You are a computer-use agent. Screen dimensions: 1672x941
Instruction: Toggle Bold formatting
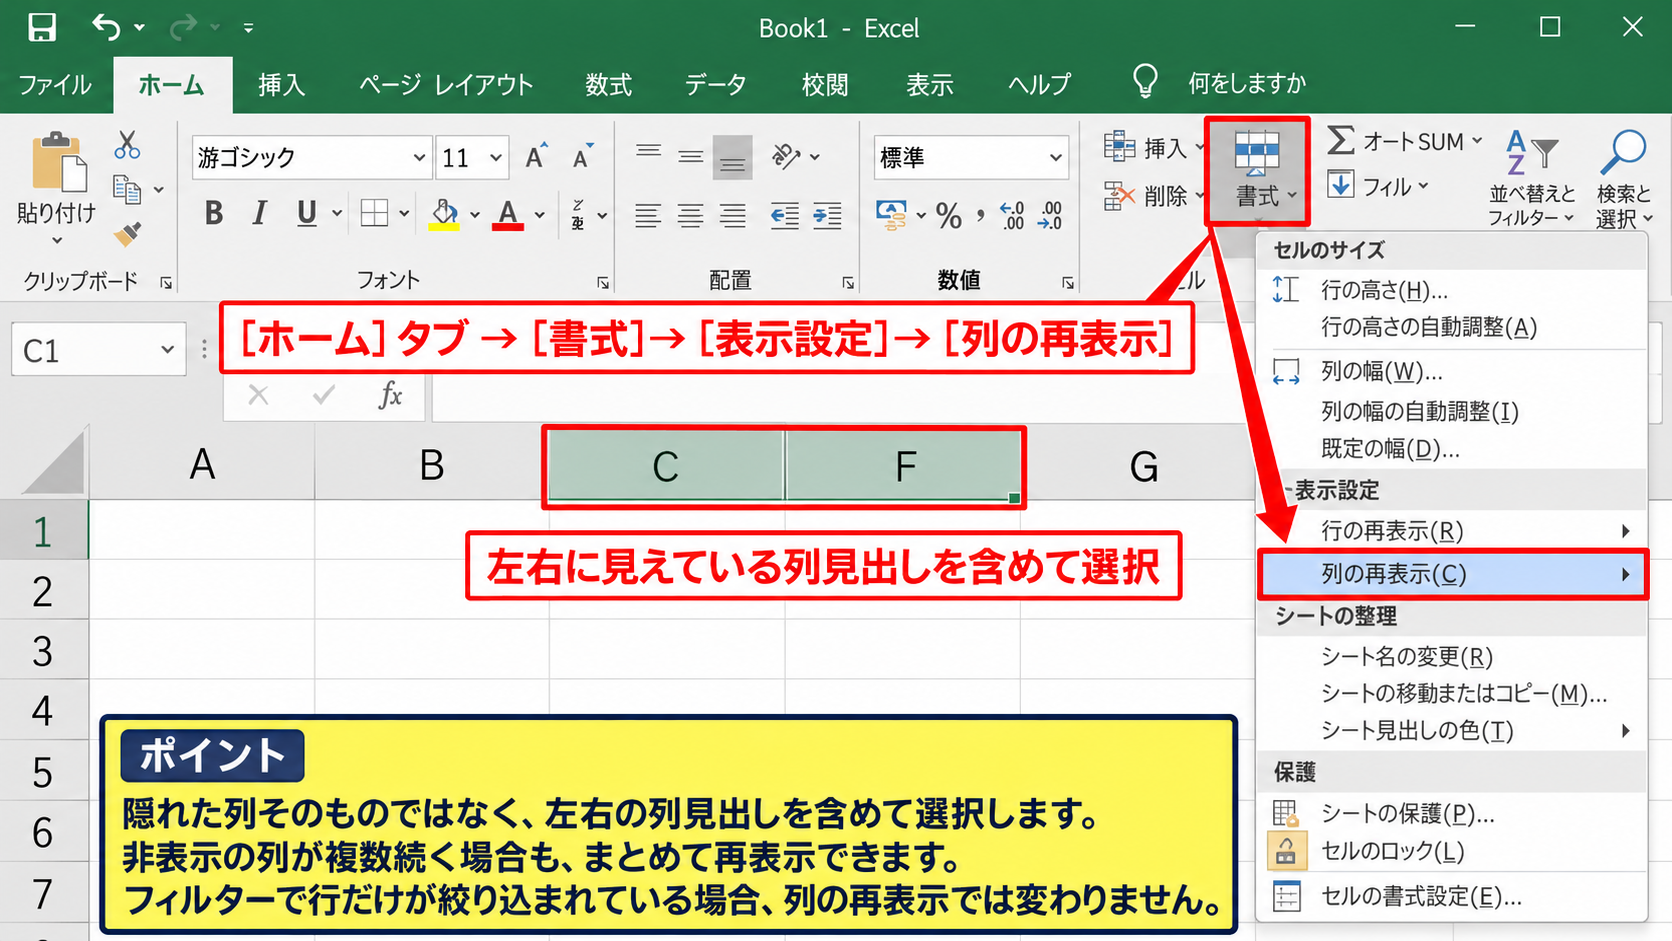(213, 213)
